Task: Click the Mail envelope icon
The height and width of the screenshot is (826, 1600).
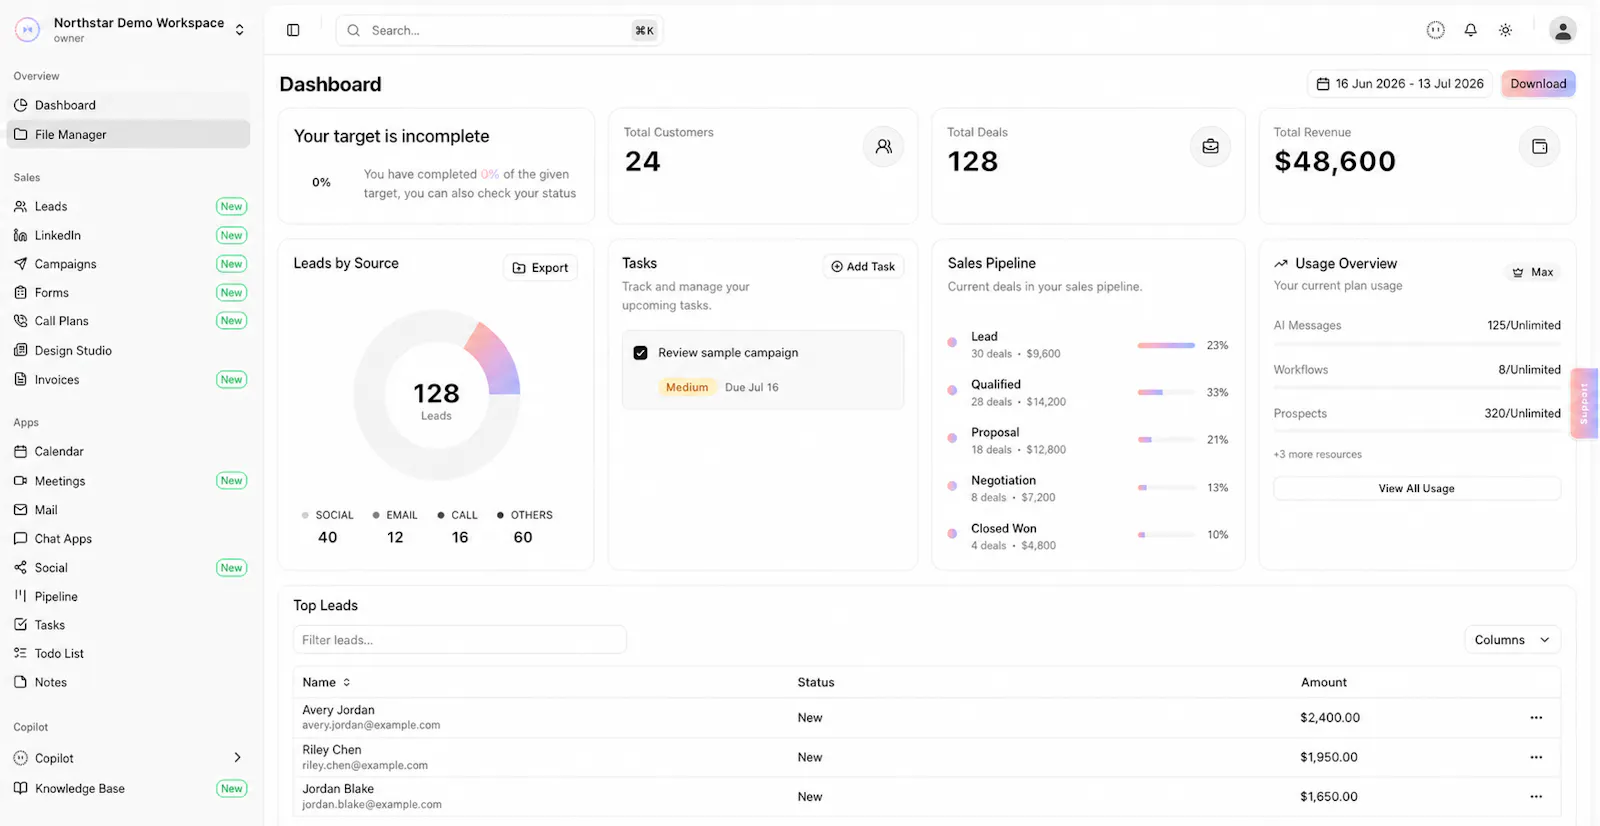Action: [x=20, y=510]
